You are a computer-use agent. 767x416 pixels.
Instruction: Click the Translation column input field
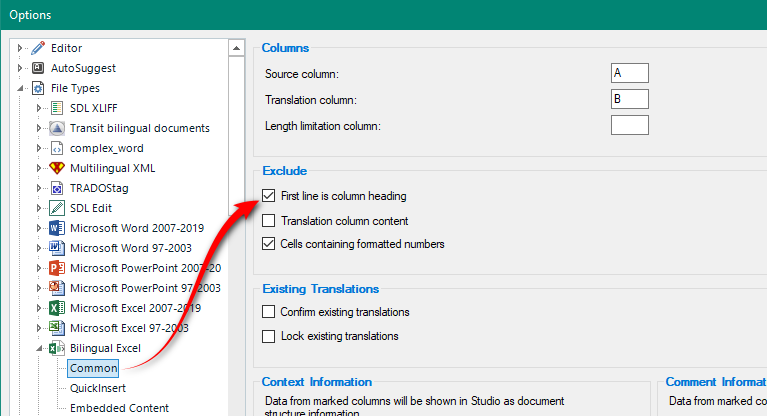pyautogui.click(x=630, y=99)
